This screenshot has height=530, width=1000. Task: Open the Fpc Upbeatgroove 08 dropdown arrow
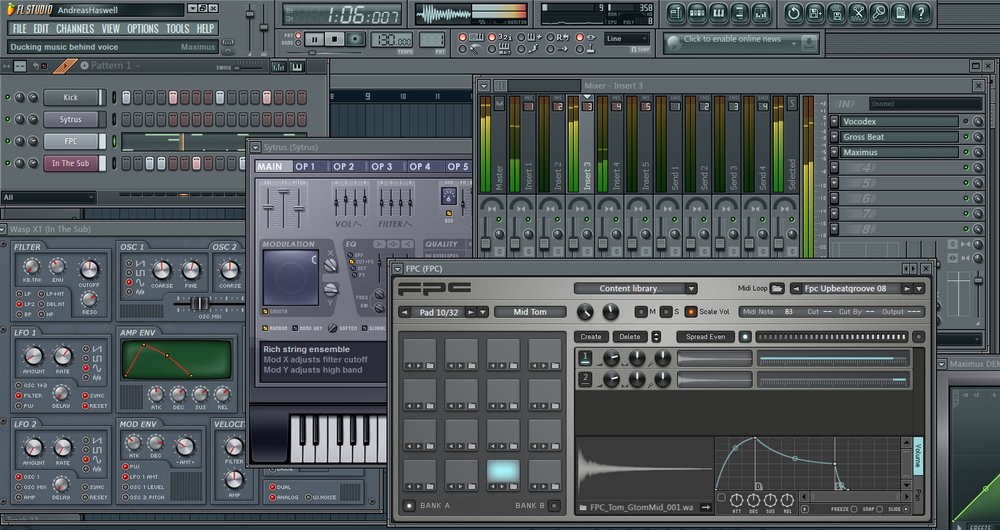919,288
